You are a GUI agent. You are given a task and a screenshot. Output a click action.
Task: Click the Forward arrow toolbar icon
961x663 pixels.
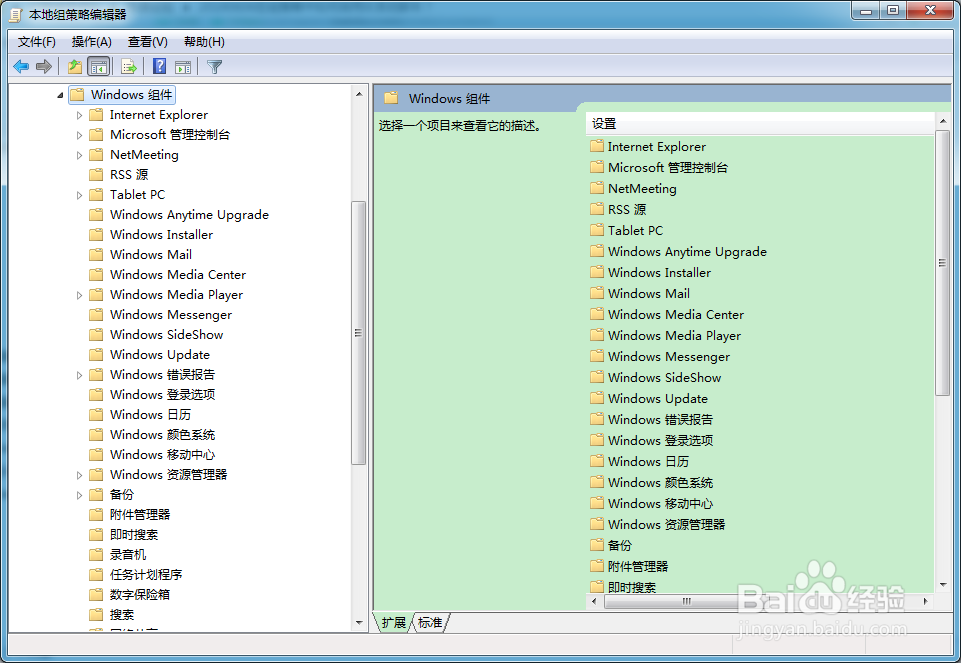[x=44, y=66]
